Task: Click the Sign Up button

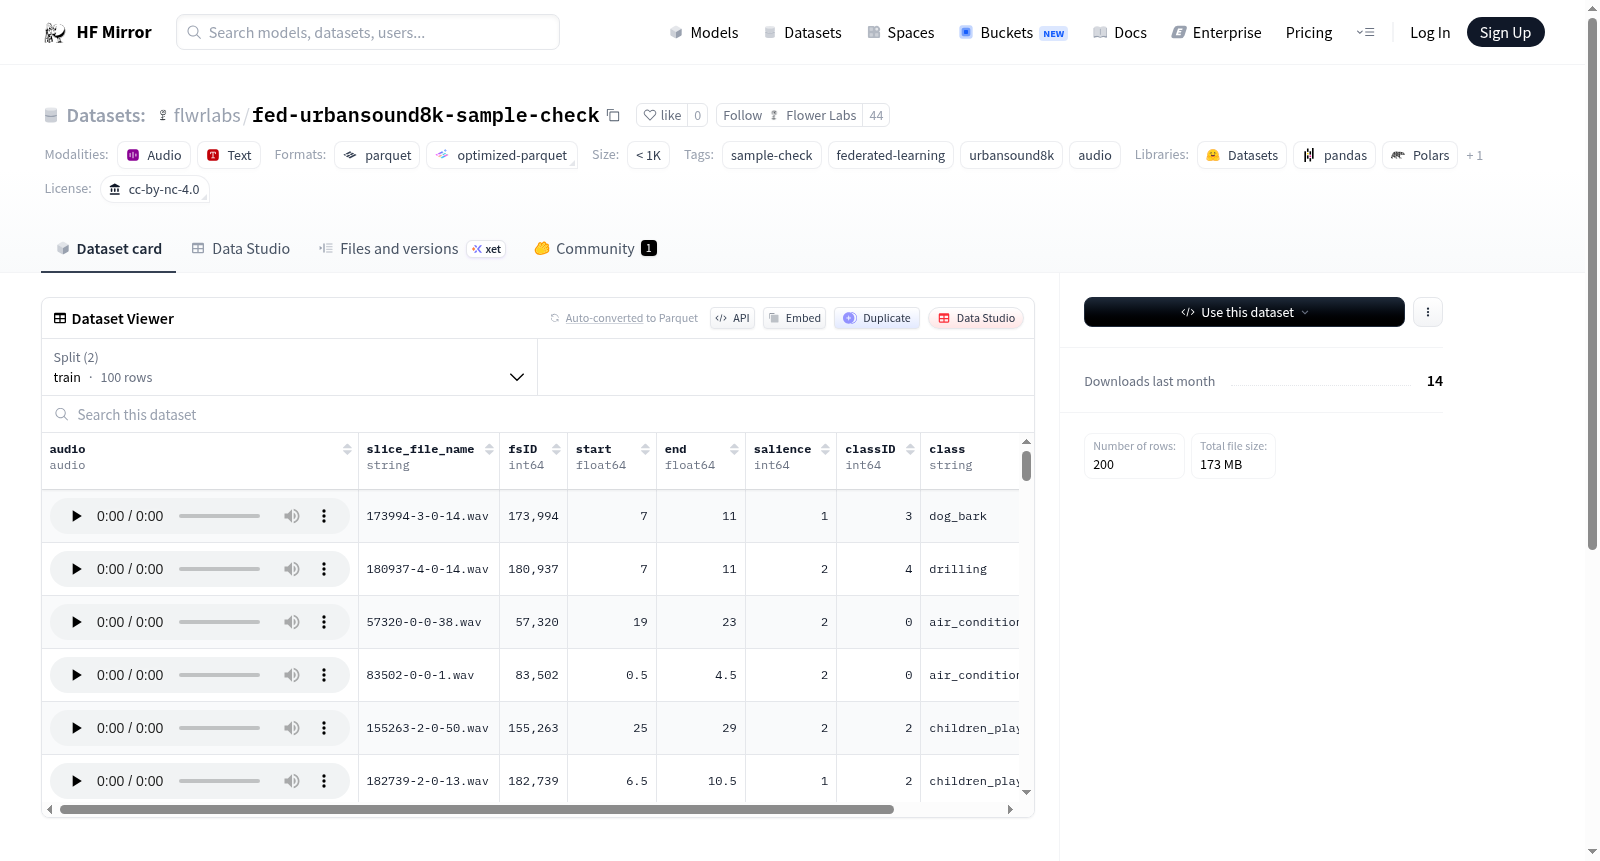Action: (1505, 32)
